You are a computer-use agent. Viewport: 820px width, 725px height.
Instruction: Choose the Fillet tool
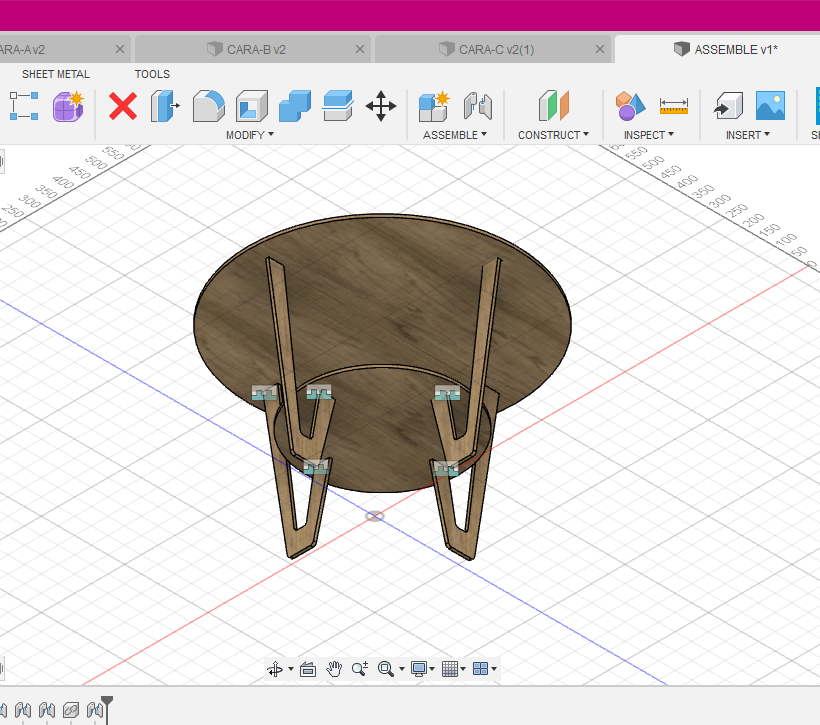209,106
